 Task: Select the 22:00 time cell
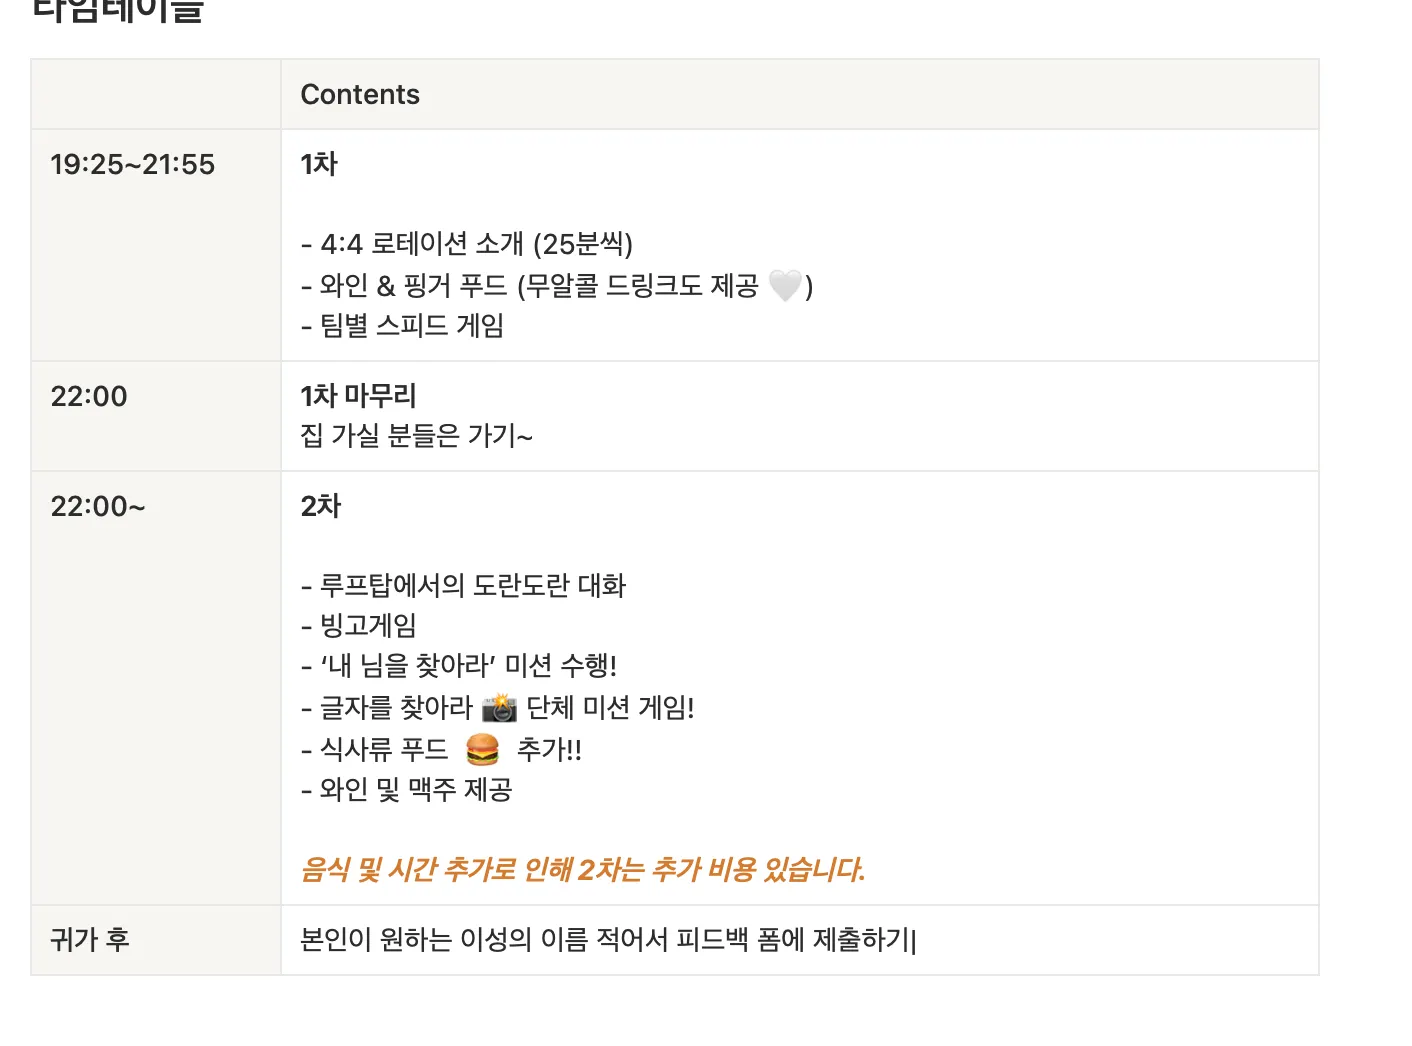click(90, 396)
